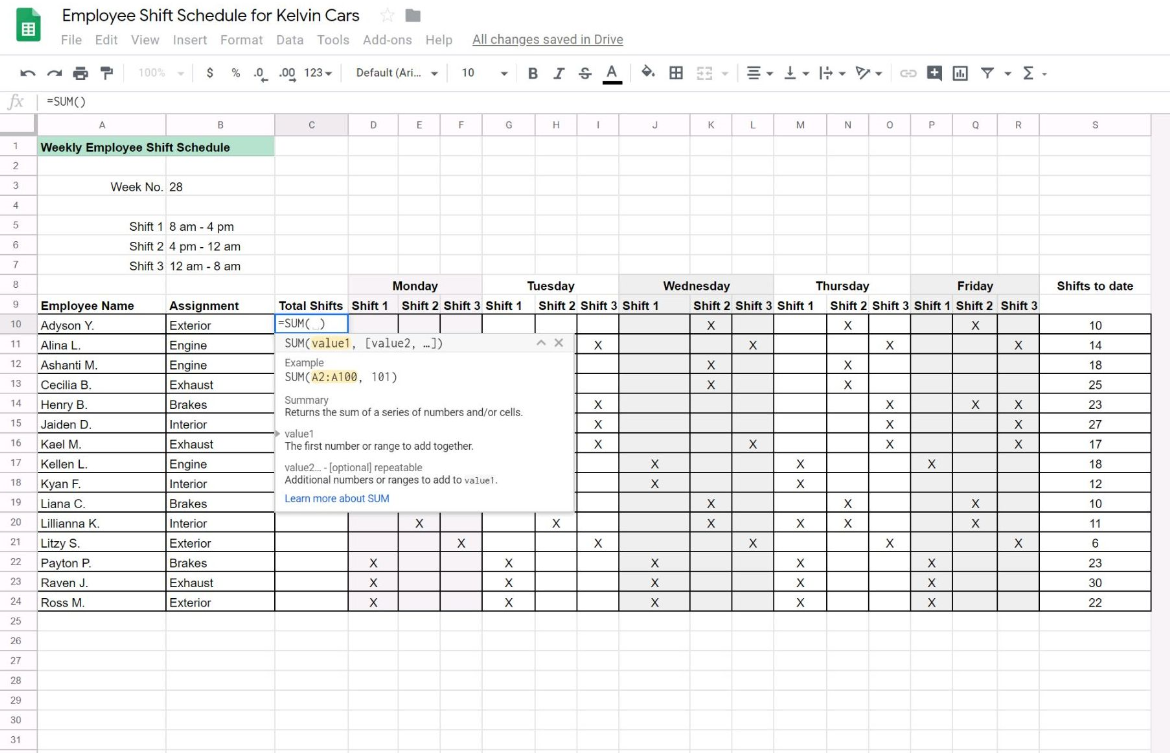Select the Shifts to date header cell

(x=1095, y=285)
